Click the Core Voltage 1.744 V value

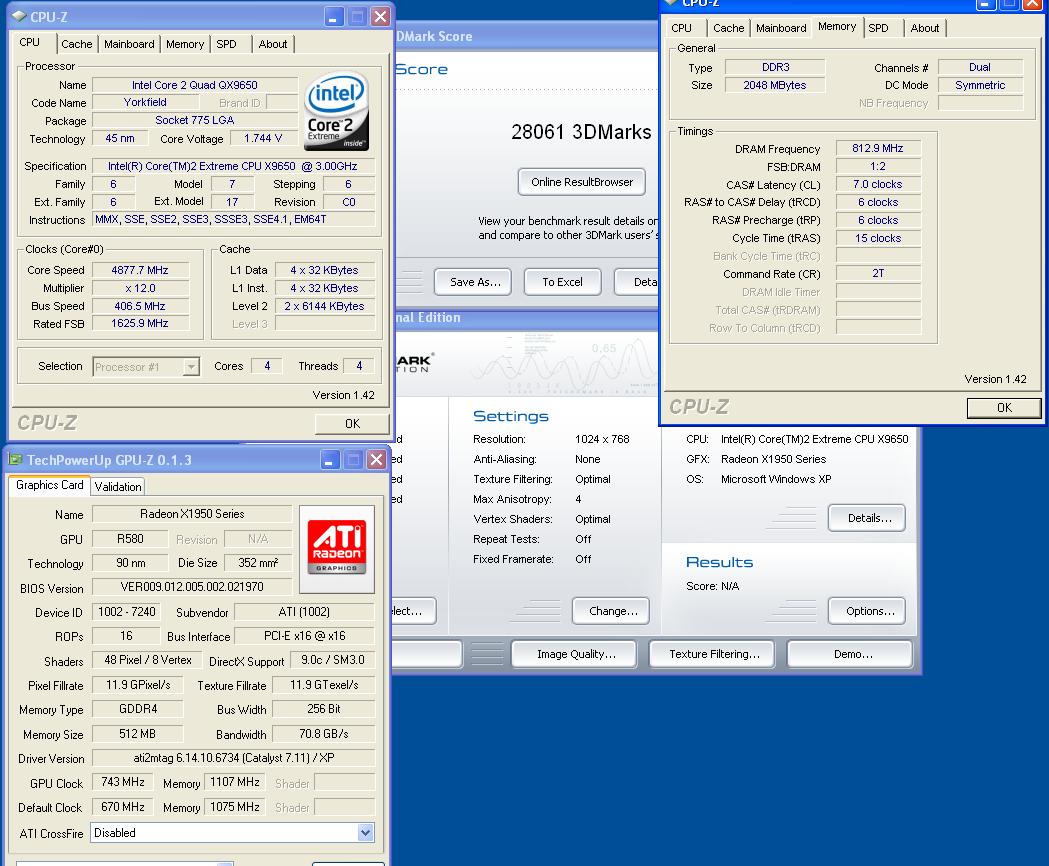264,139
